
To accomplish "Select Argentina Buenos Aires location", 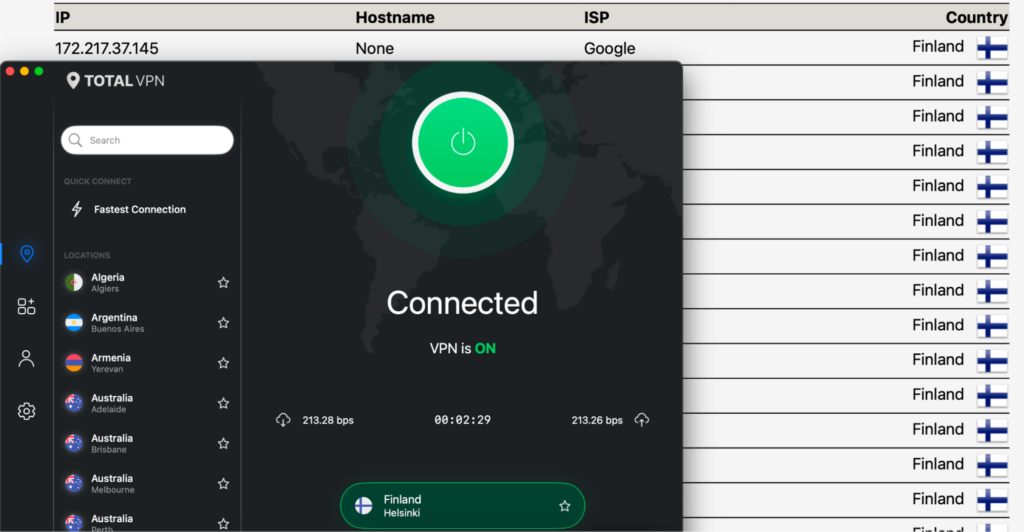I will pos(147,323).
